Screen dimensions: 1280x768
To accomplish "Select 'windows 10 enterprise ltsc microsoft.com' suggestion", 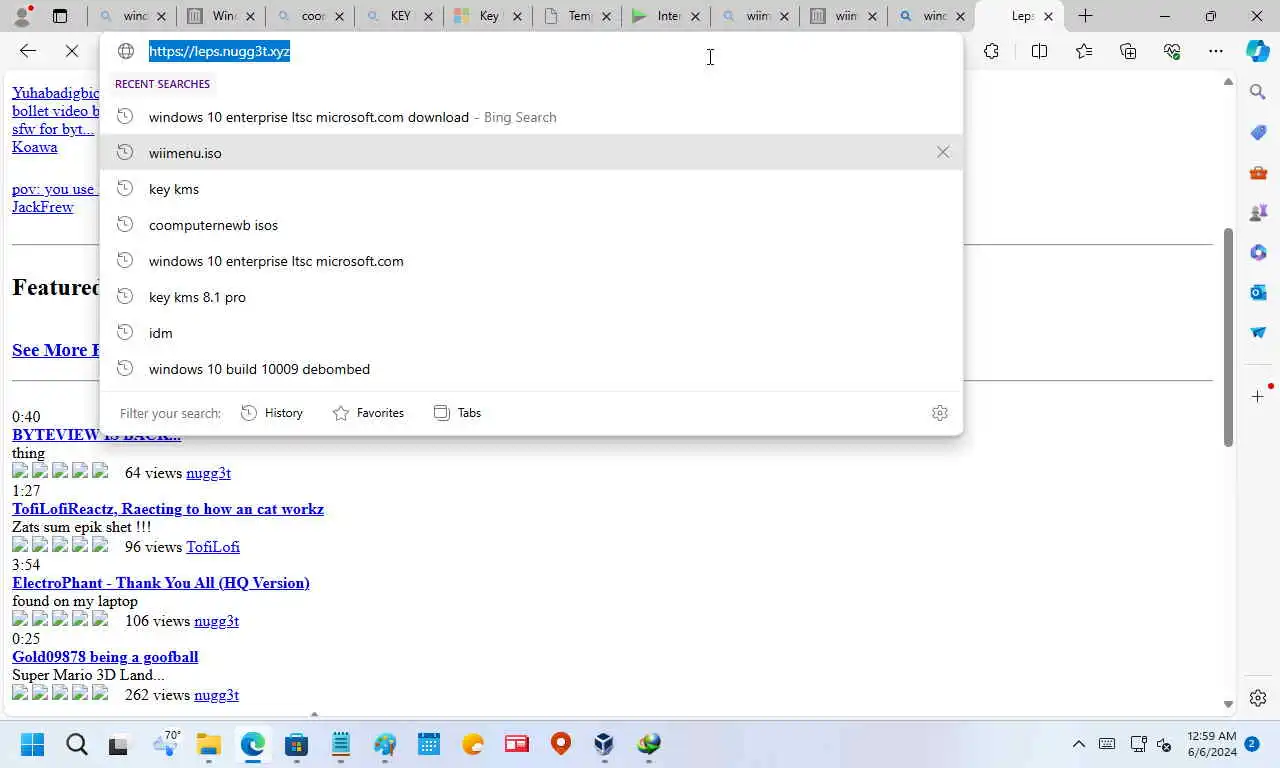I will tap(531, 261).
